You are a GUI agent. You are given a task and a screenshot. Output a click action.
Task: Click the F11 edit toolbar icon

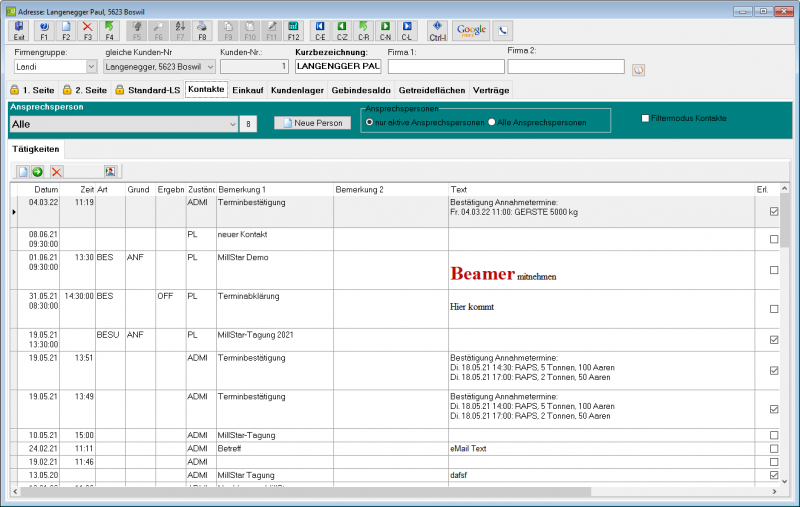[x=271, y=31]
